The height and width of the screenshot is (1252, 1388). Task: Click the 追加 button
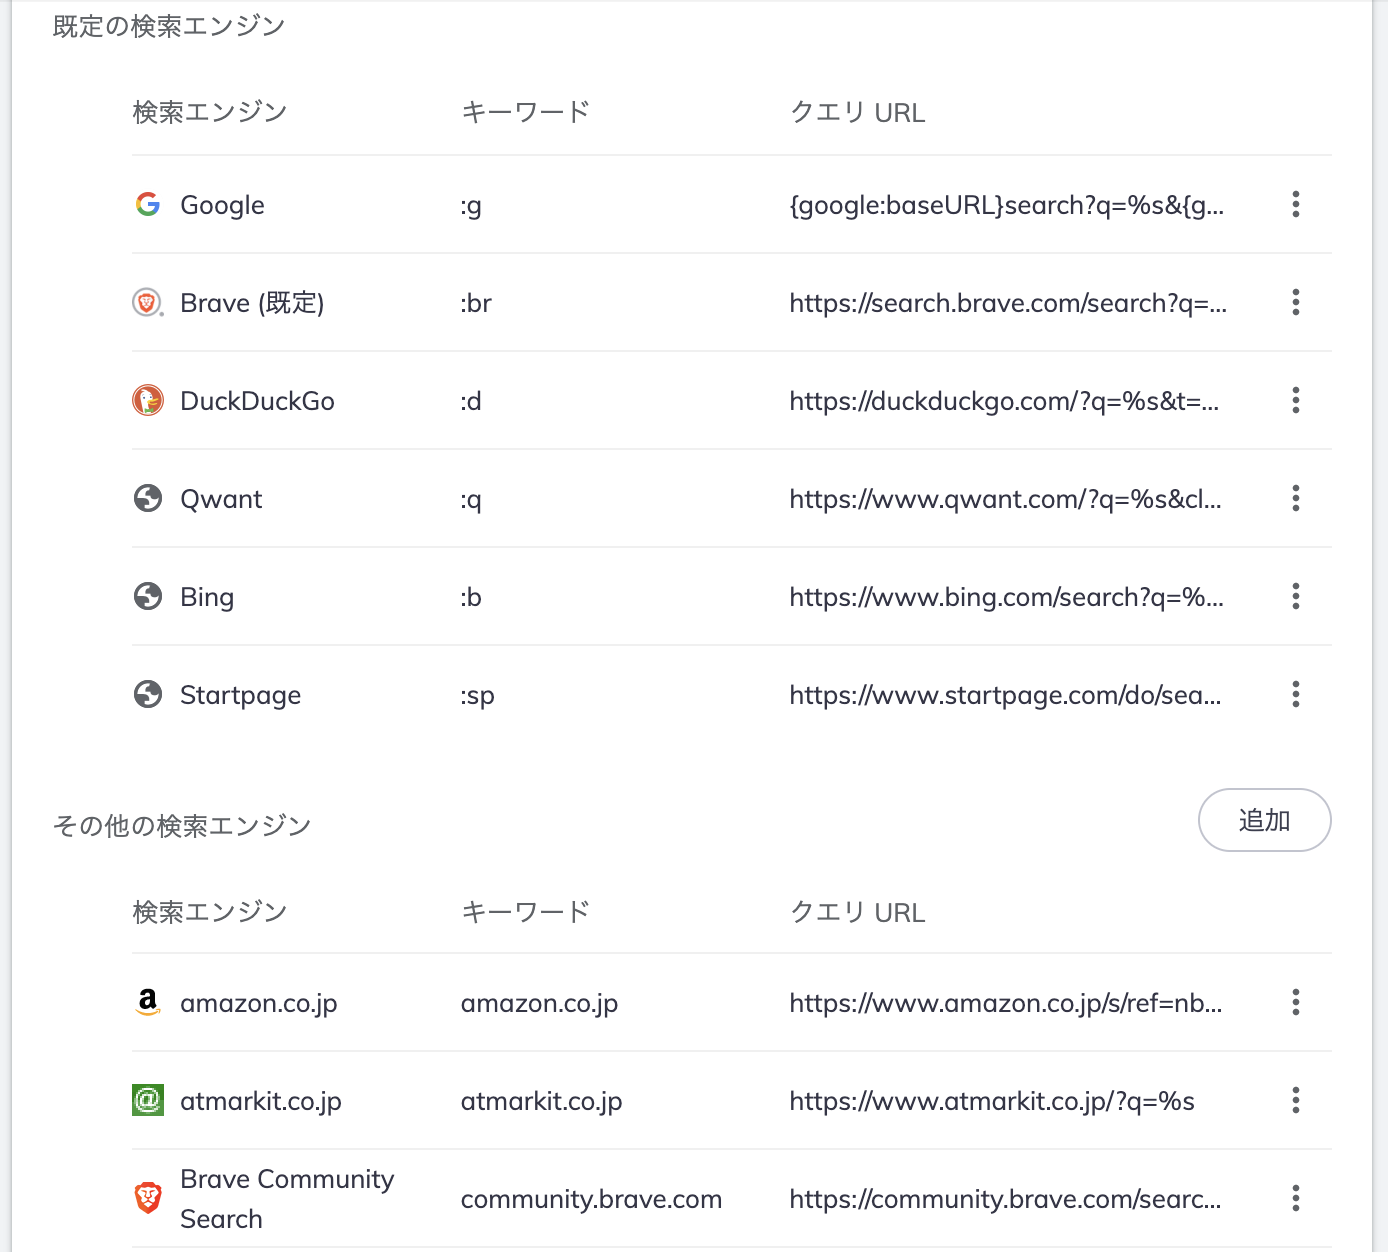(x=1264, y=820)
